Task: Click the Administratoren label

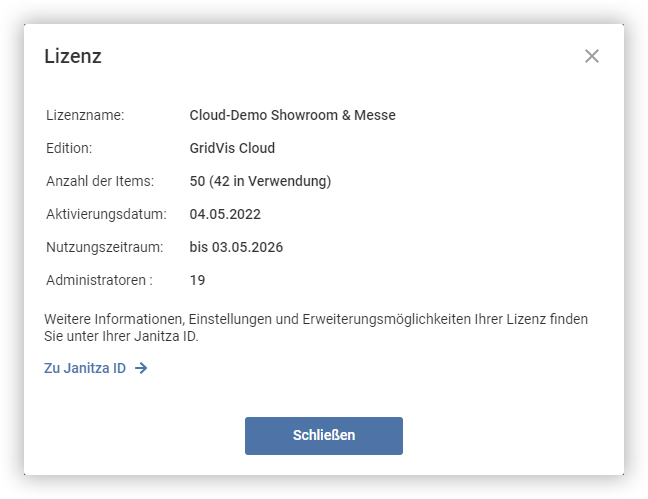Action: pyautogui.click(x=99, y=280)
